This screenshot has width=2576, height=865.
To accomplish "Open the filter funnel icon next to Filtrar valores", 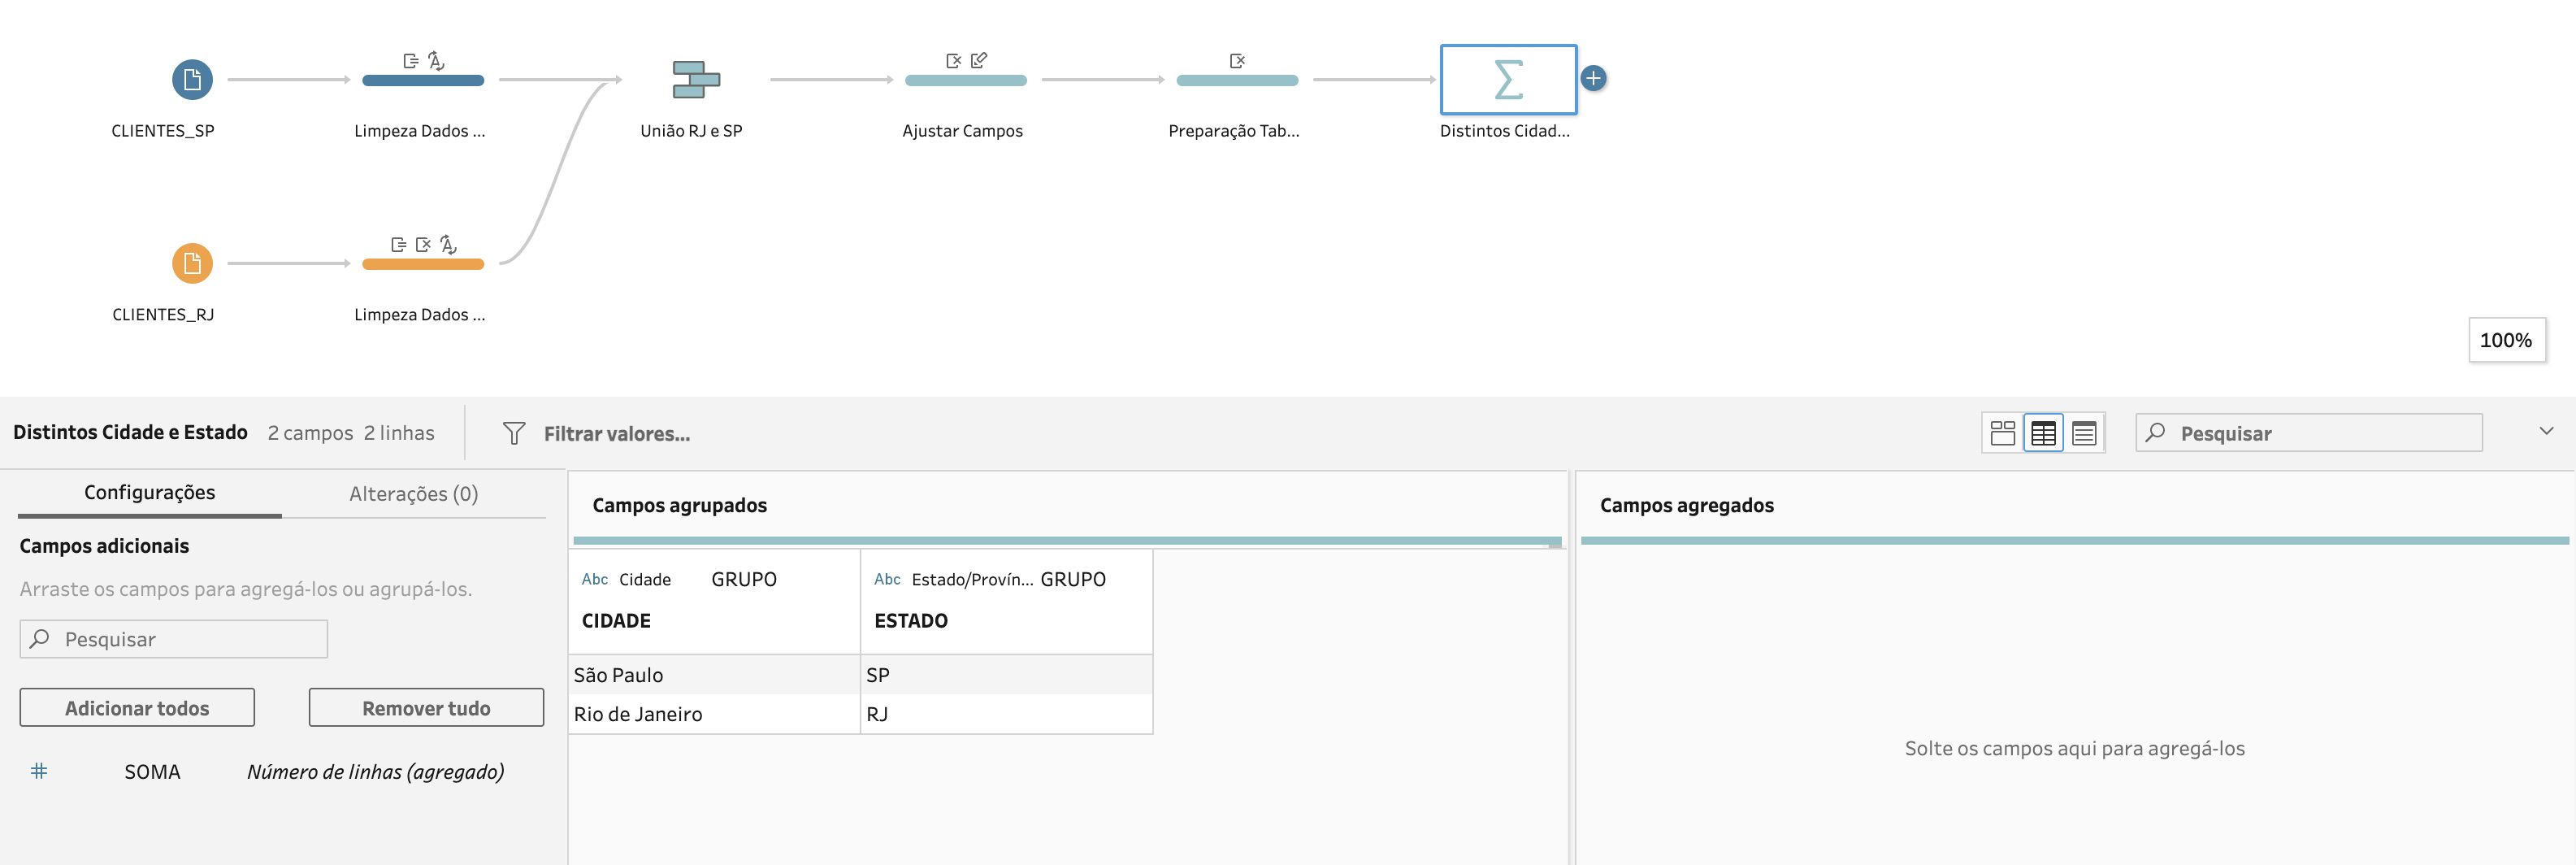I will click(514, 432).
